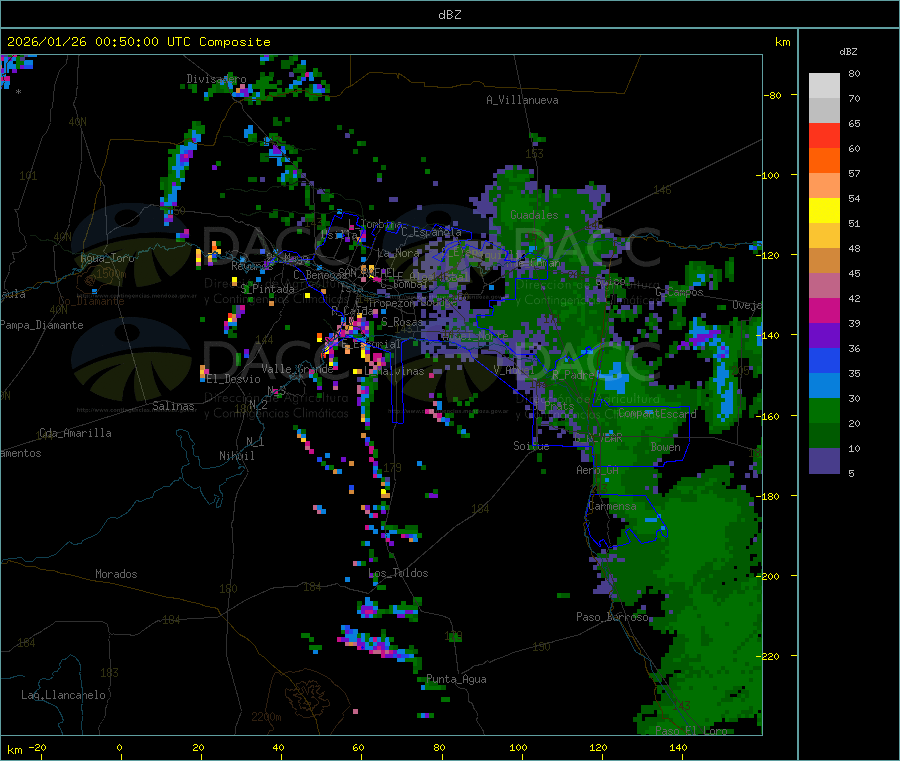Click the Soitue map label
The height and width of the screenshot is (761, 900).
click(531, 446)
